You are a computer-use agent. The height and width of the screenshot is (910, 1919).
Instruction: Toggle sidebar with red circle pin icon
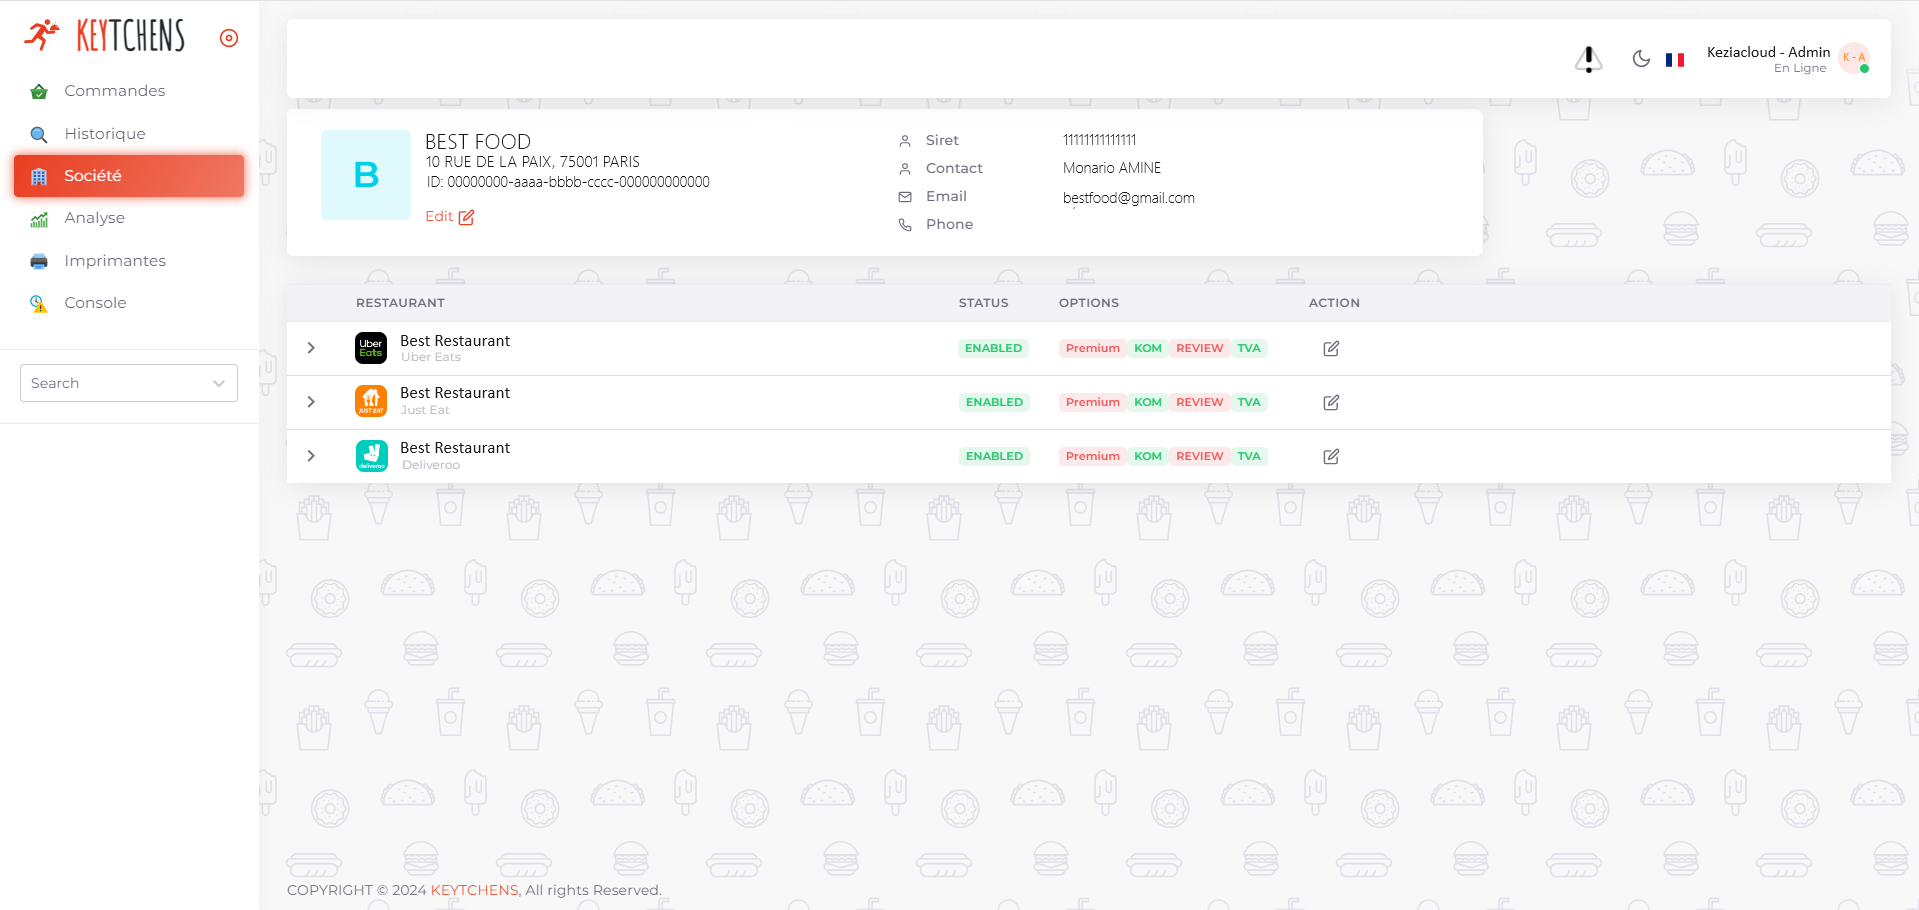tap(229, 38)
